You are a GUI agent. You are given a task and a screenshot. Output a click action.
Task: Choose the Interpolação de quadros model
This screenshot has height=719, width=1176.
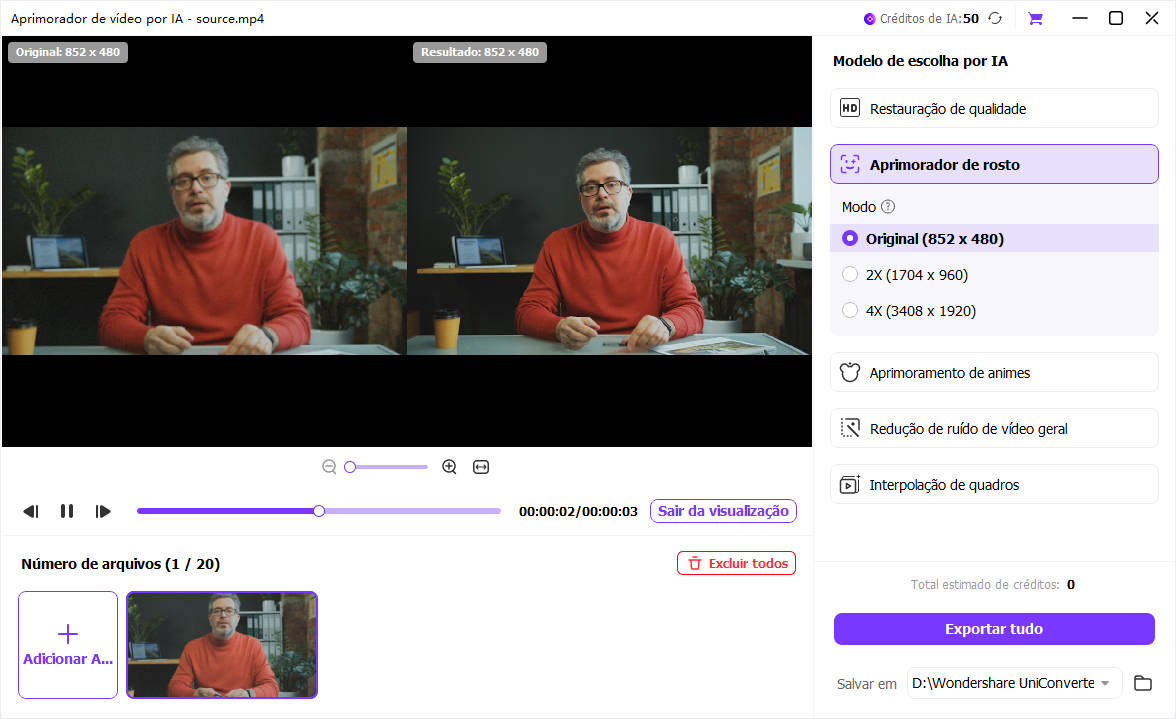coord(994,484)
